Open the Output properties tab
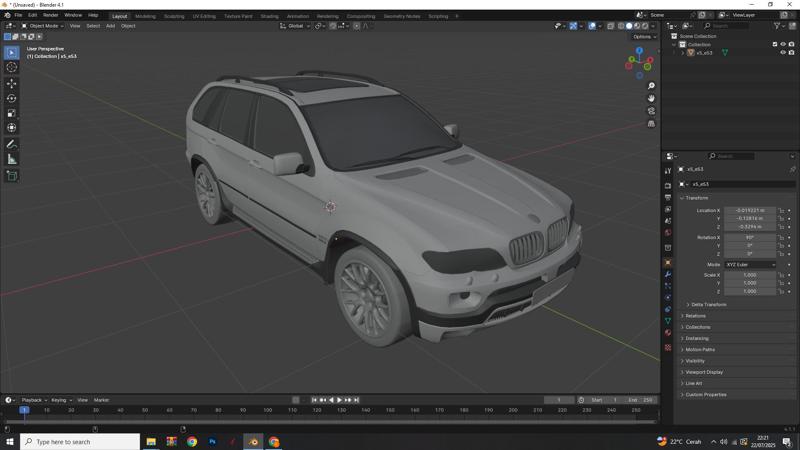 pos(668,197)
